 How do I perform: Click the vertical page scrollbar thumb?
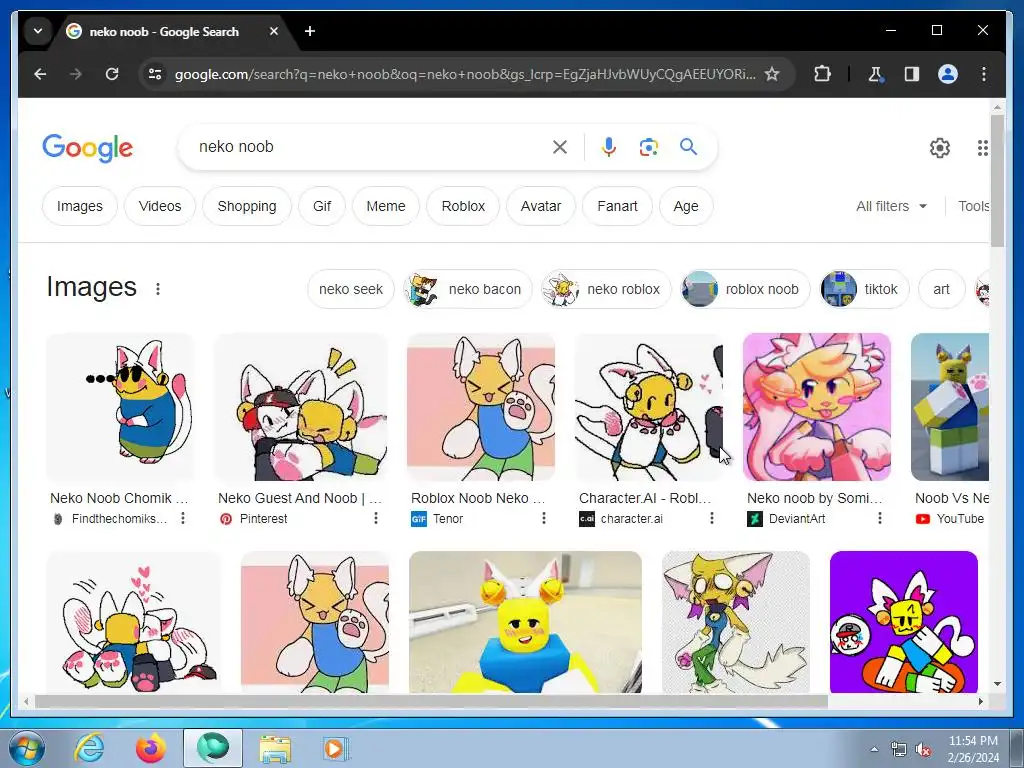[997, 181]
